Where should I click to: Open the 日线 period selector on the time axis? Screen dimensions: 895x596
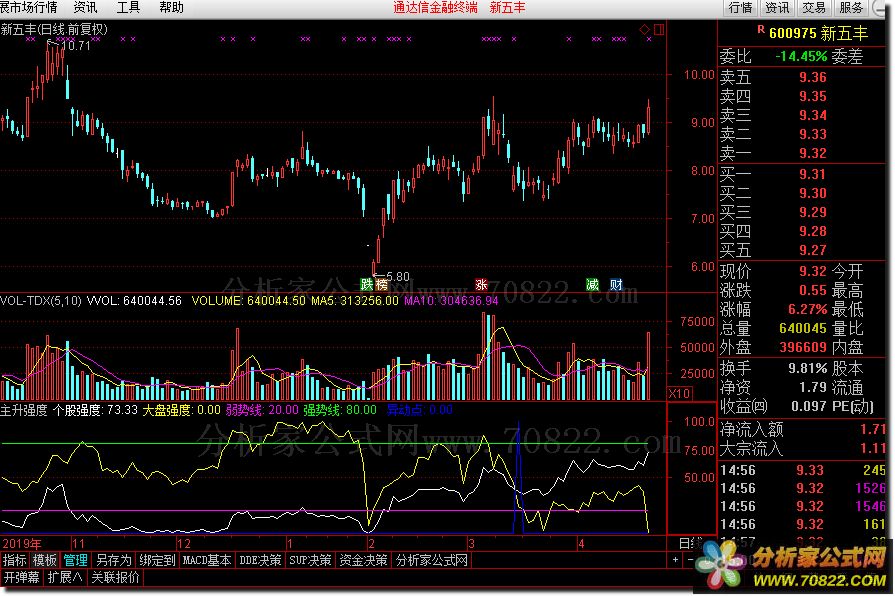tap(690, 543)
